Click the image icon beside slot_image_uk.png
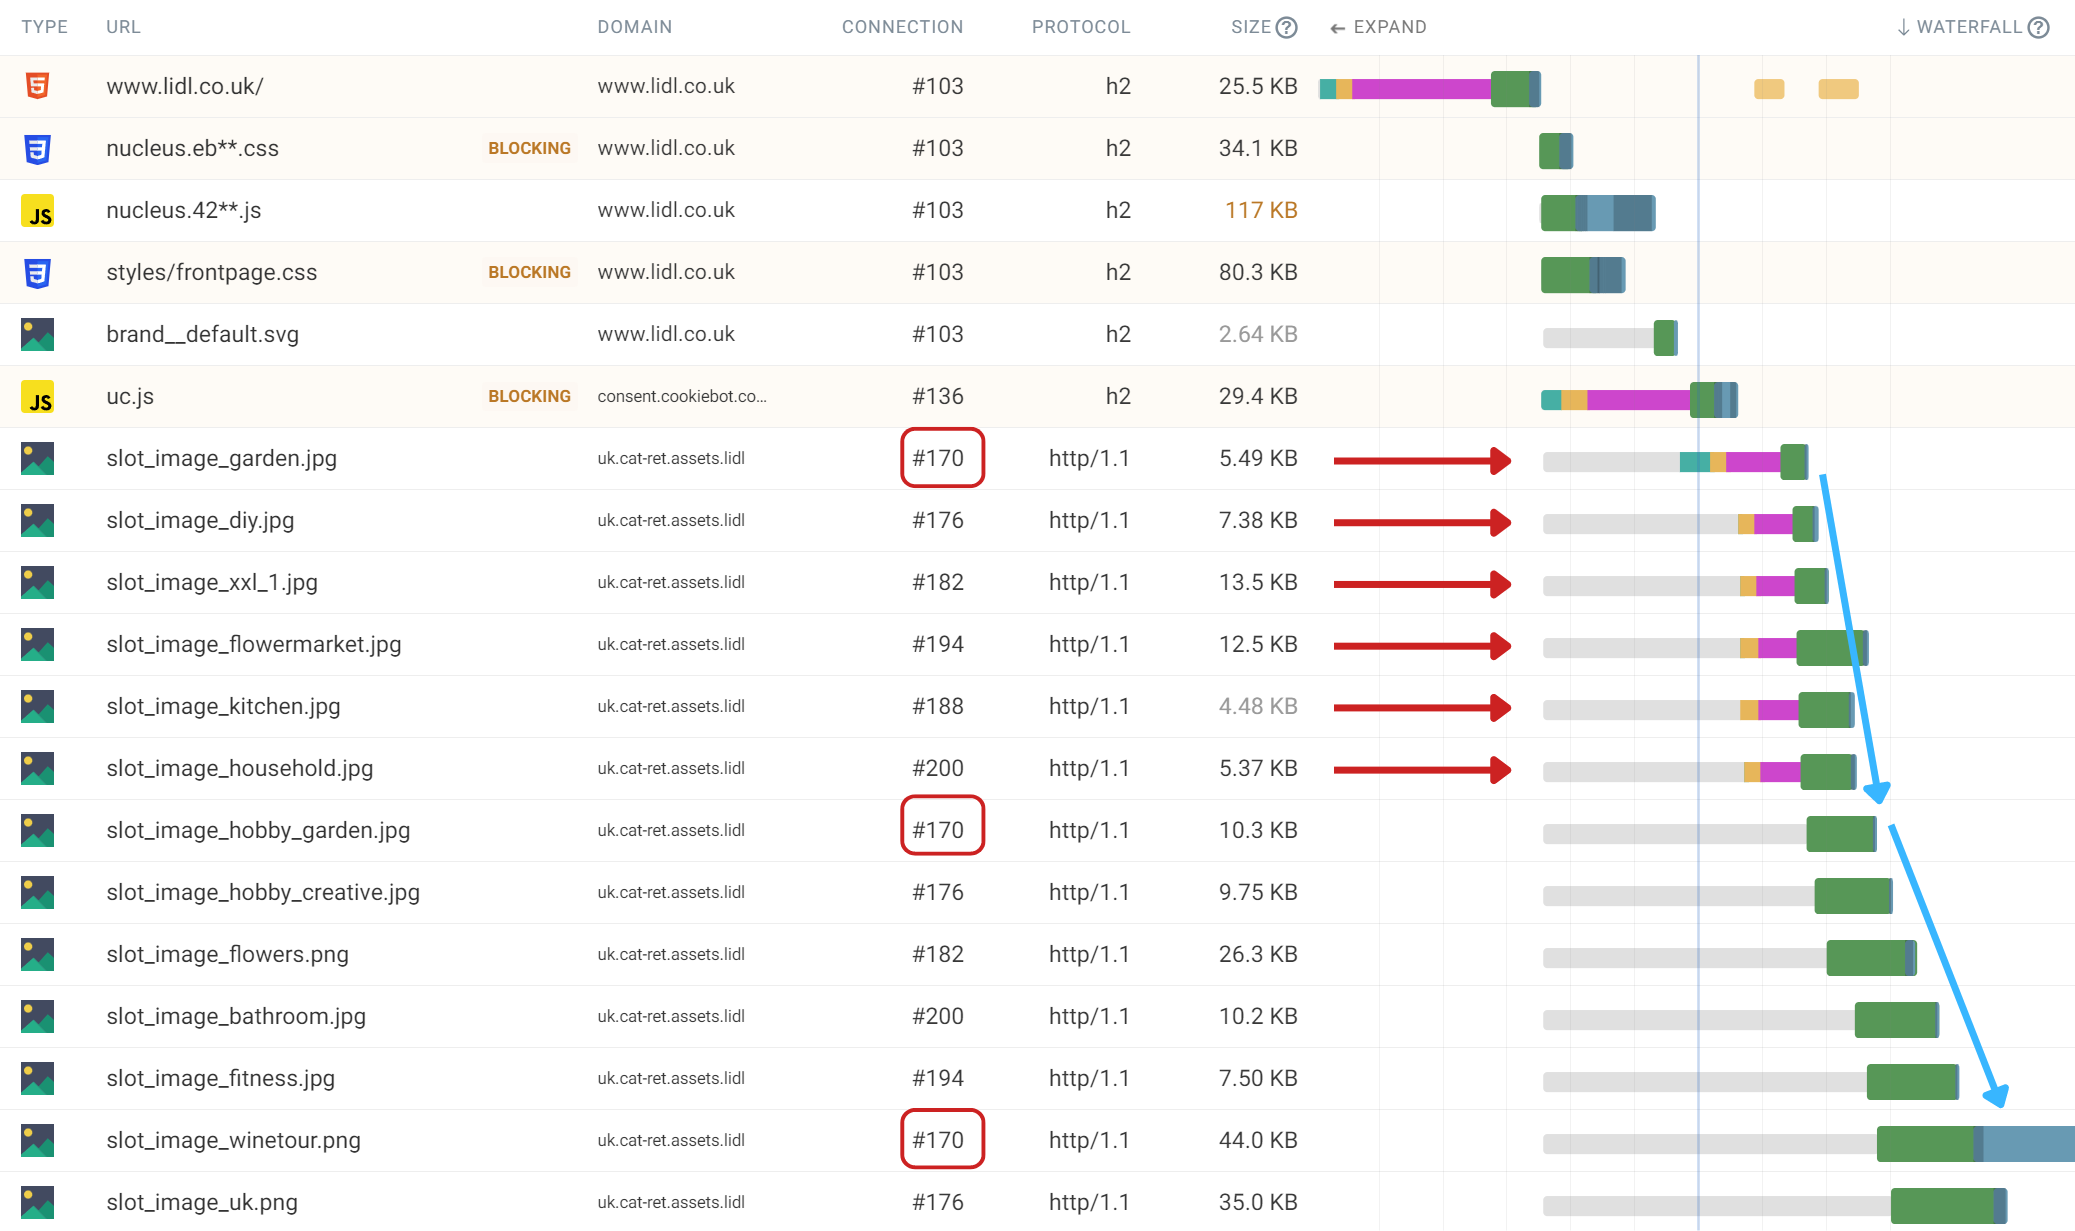The width and height of the screenshot is (2075, 1231). pos(38,1203)
